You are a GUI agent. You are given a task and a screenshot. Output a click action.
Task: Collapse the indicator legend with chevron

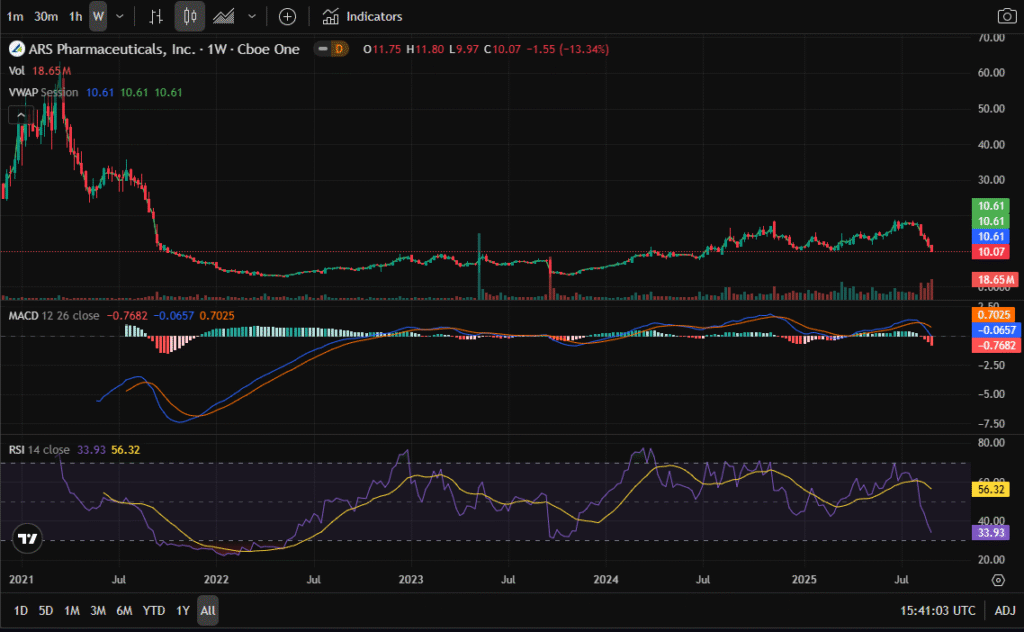tap(20, 115)
